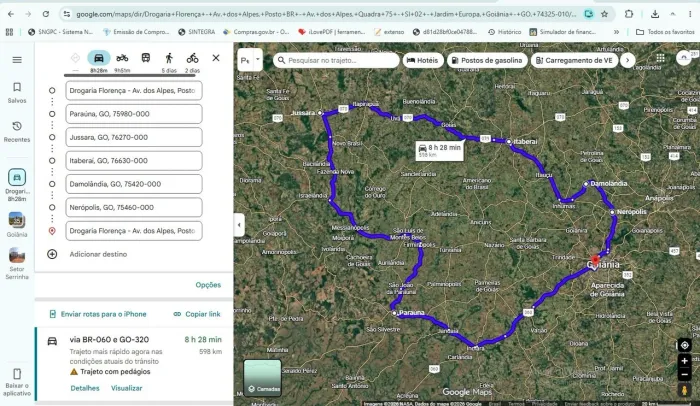The height and width of the screenshot is (406, 700).
Task: Edit final destination Drogaria Florença field
Action: click(x=133, y=231)
